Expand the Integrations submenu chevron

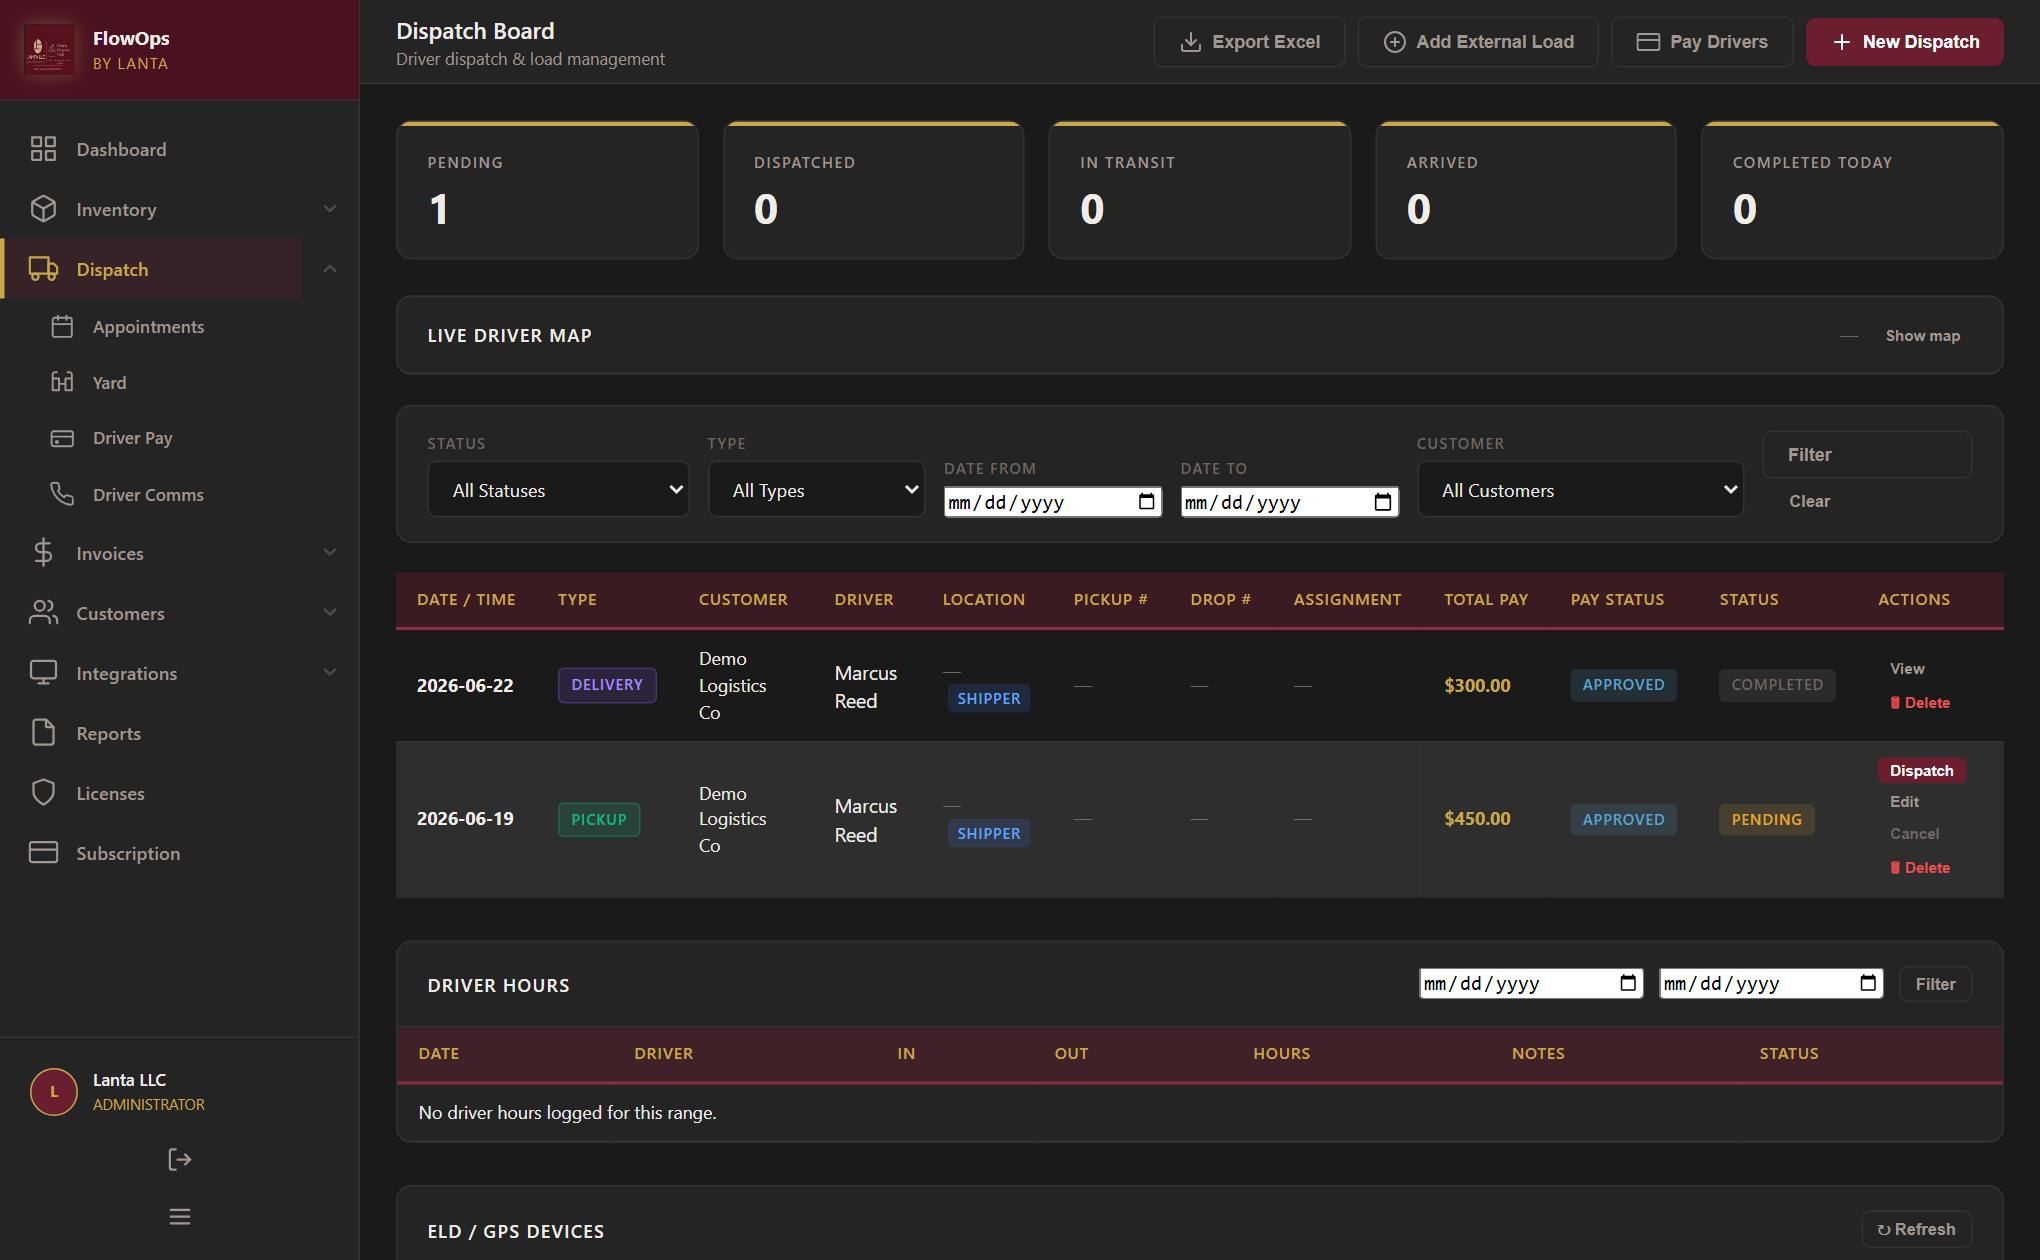coord(330,673)
